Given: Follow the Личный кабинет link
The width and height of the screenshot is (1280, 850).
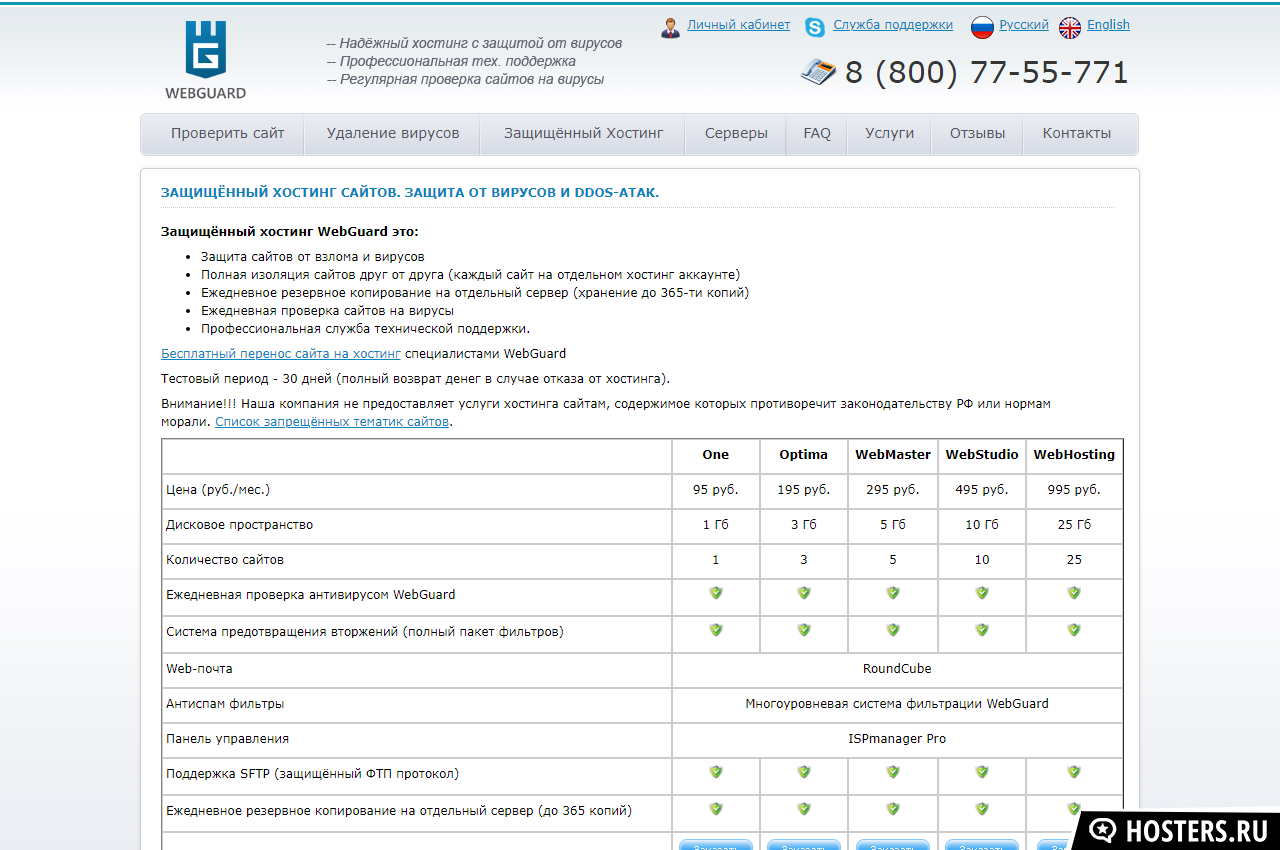Looking at the screenshot, I should coord(739,25).
